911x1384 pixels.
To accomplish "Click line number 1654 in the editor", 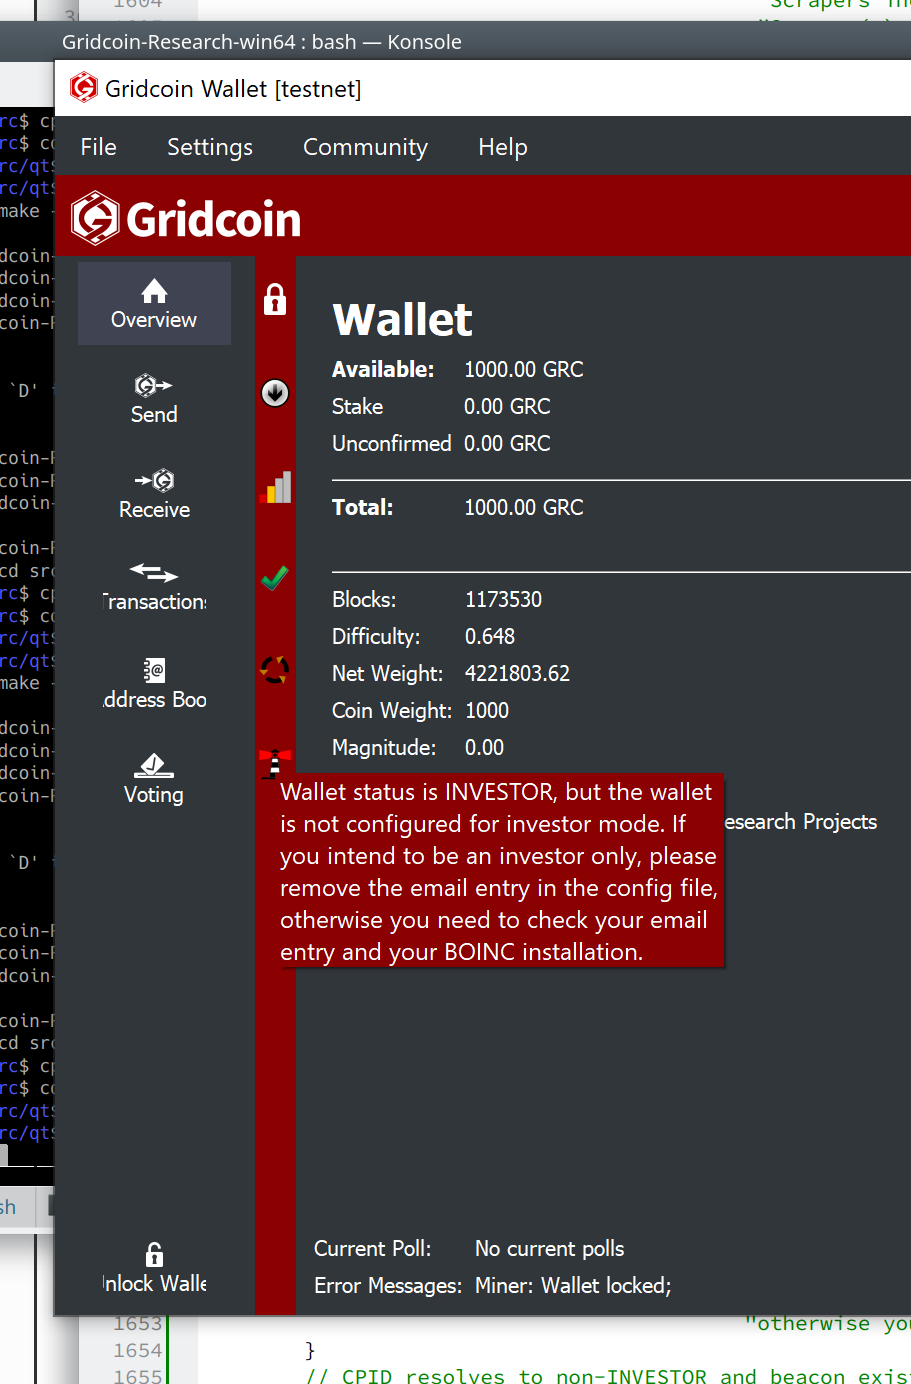I will click(137, 1350).
